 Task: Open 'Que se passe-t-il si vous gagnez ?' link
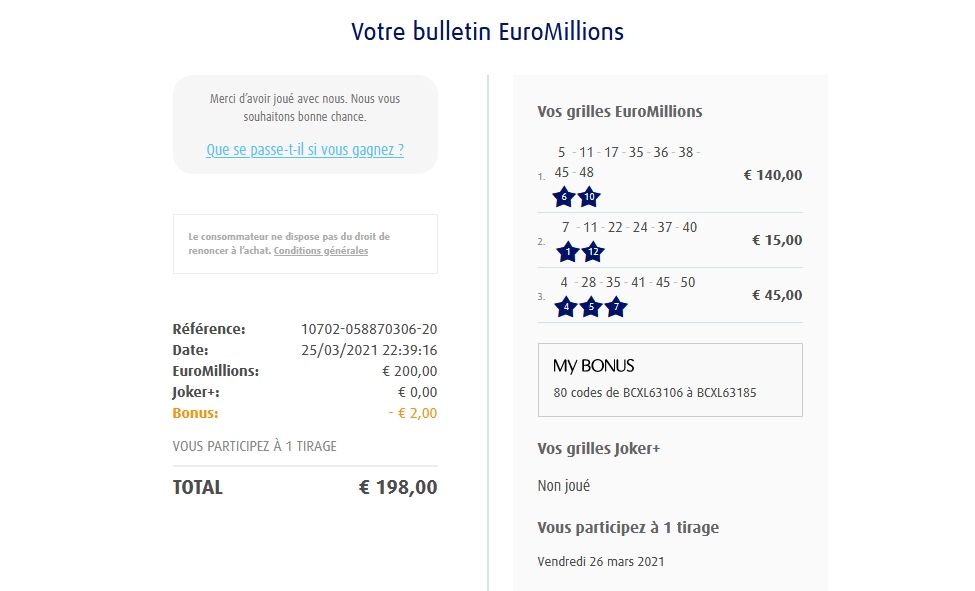pos(305,150)
